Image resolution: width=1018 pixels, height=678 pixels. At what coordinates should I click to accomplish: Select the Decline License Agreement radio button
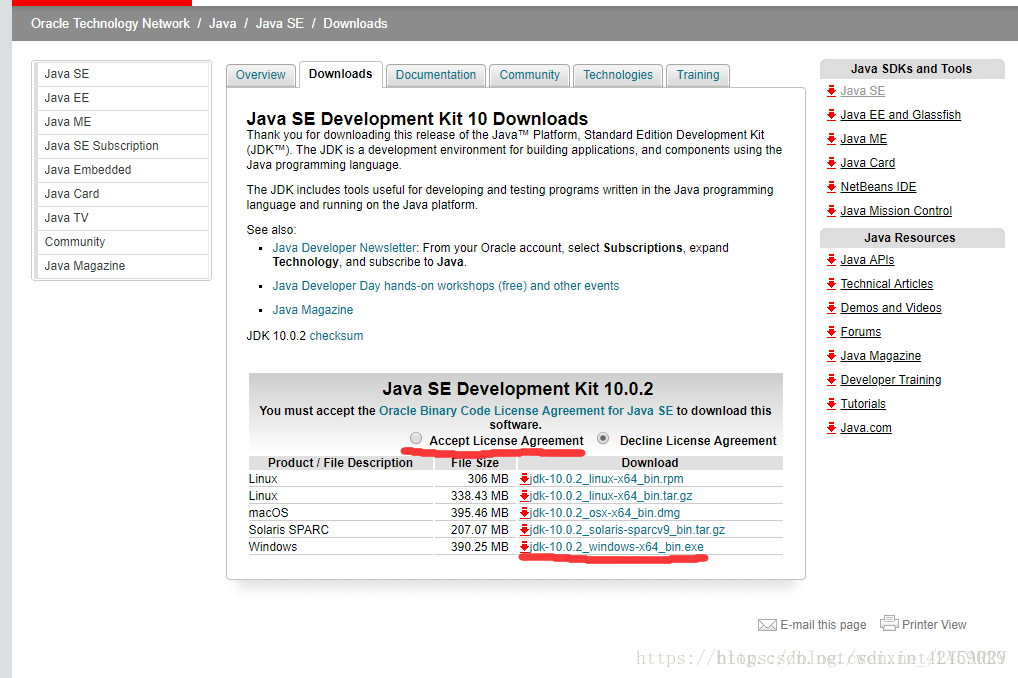click(x=603, y=437)
